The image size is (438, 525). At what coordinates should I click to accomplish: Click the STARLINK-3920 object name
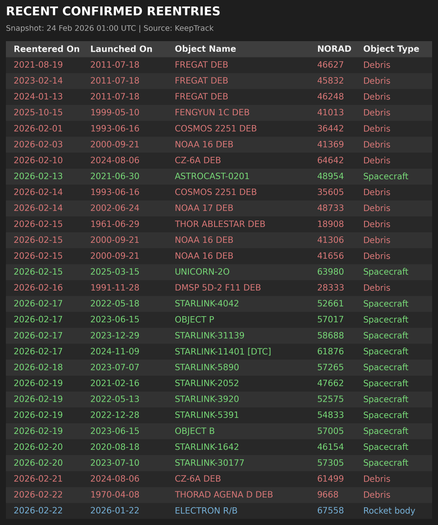[207, 399]
